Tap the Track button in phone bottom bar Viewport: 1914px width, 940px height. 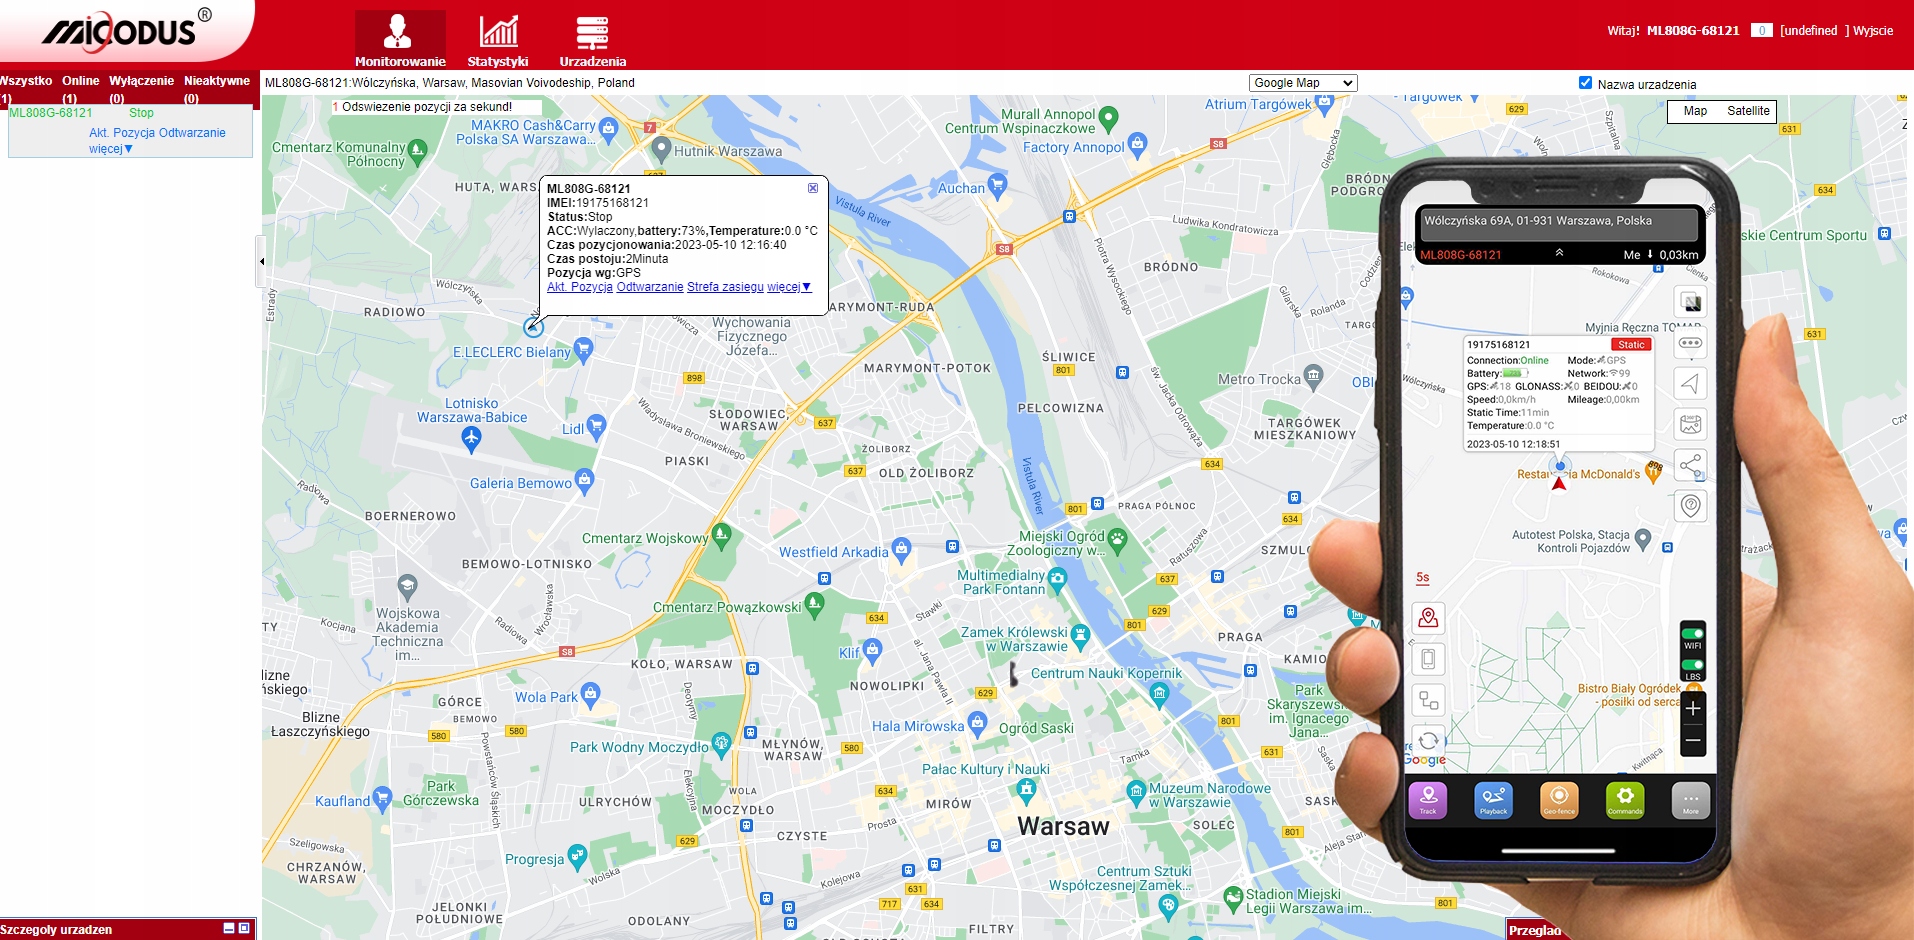pyautogui.click(x=1428, y=800)
